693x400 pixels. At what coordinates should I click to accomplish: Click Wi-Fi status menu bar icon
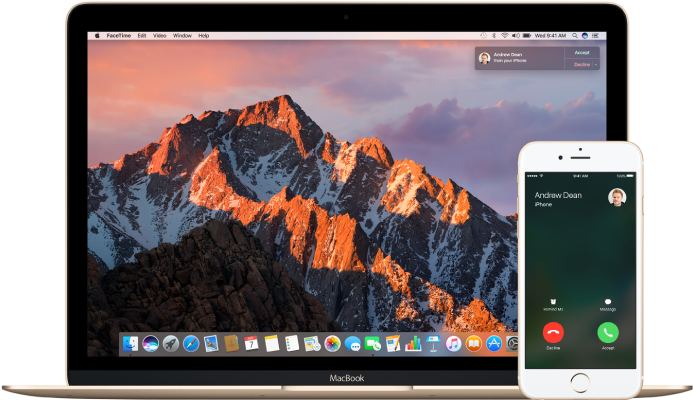[x=504, y=36]
